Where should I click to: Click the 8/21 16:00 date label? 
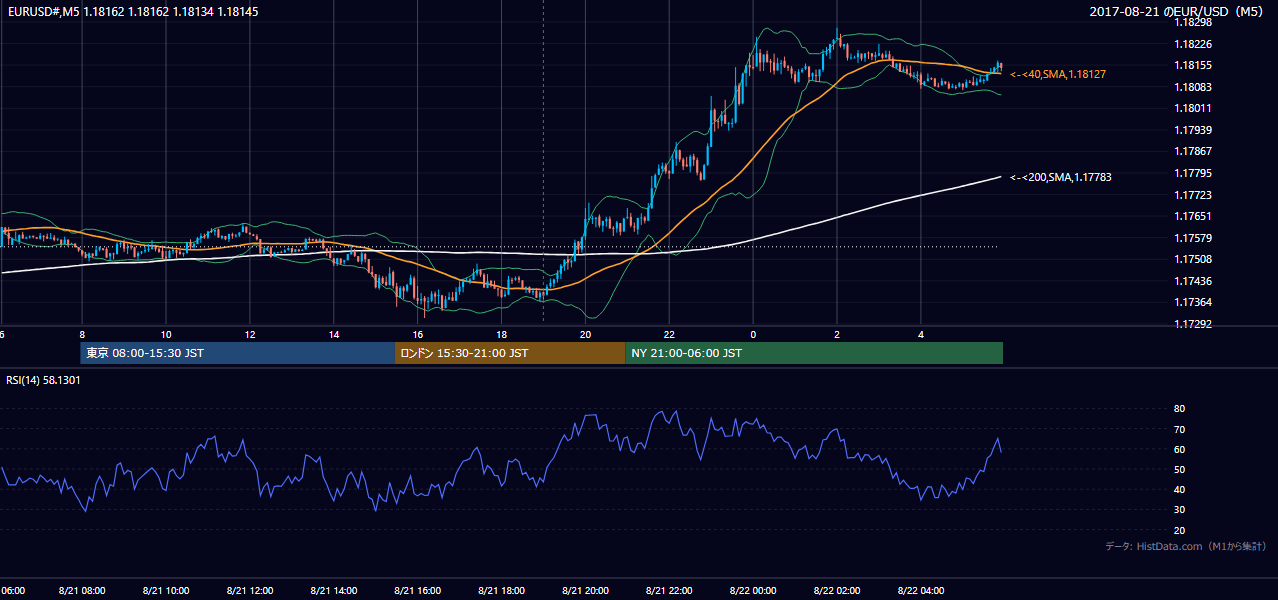(x=418, y=591)
